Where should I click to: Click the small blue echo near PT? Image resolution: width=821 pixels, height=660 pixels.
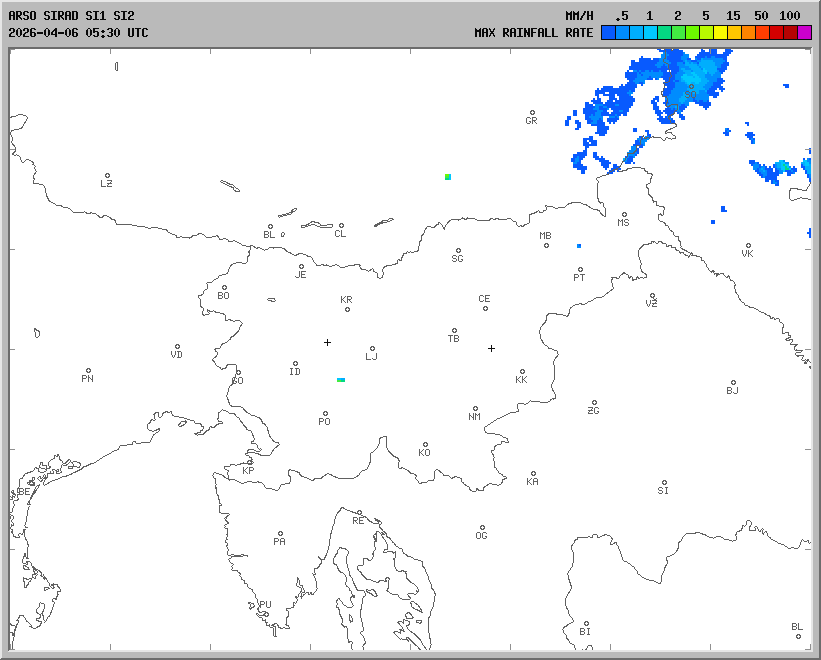[x=578, y=245]
